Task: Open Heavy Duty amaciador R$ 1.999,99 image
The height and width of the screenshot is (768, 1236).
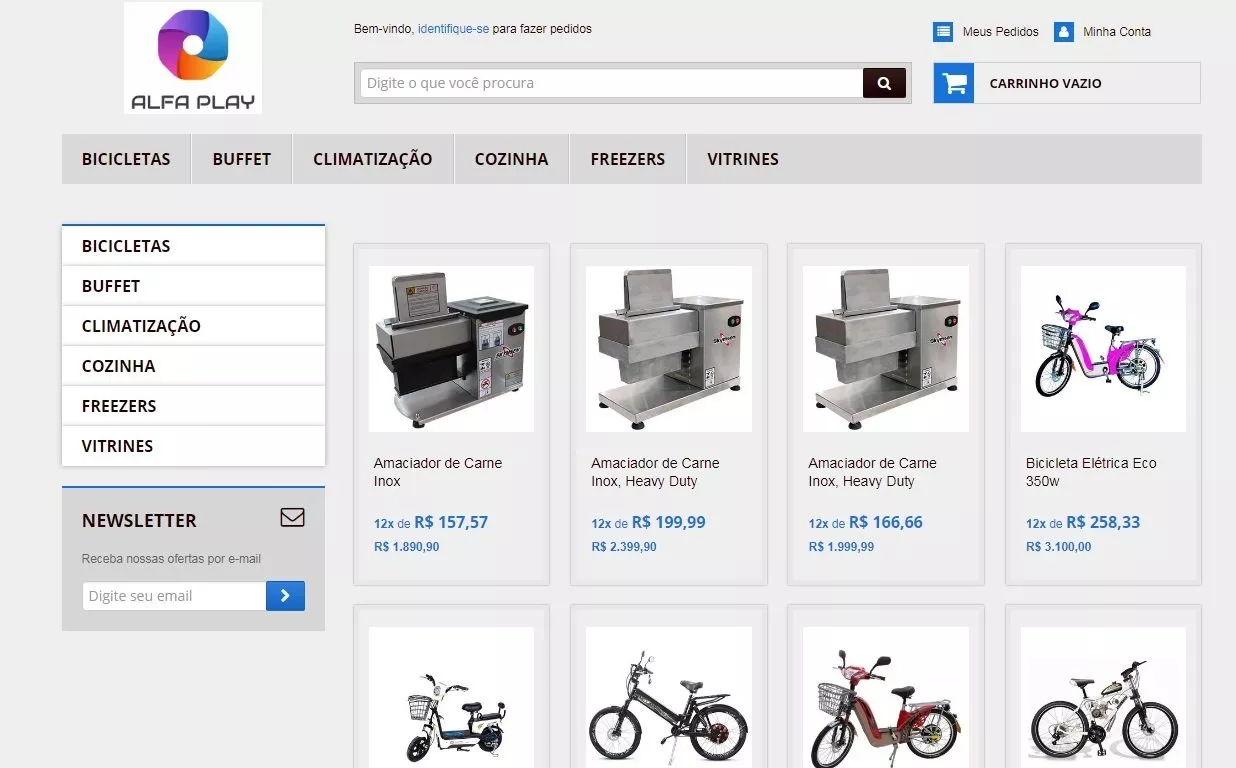Action: tap(886, 349)
